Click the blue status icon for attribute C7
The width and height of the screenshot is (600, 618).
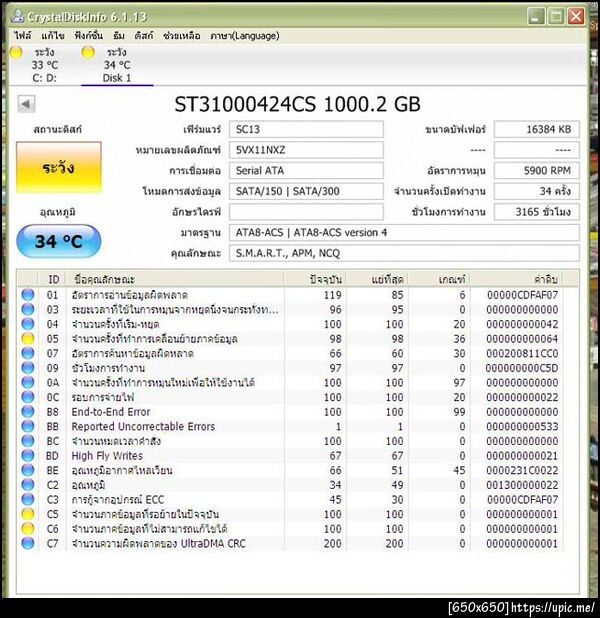click(x=28, y=543)
